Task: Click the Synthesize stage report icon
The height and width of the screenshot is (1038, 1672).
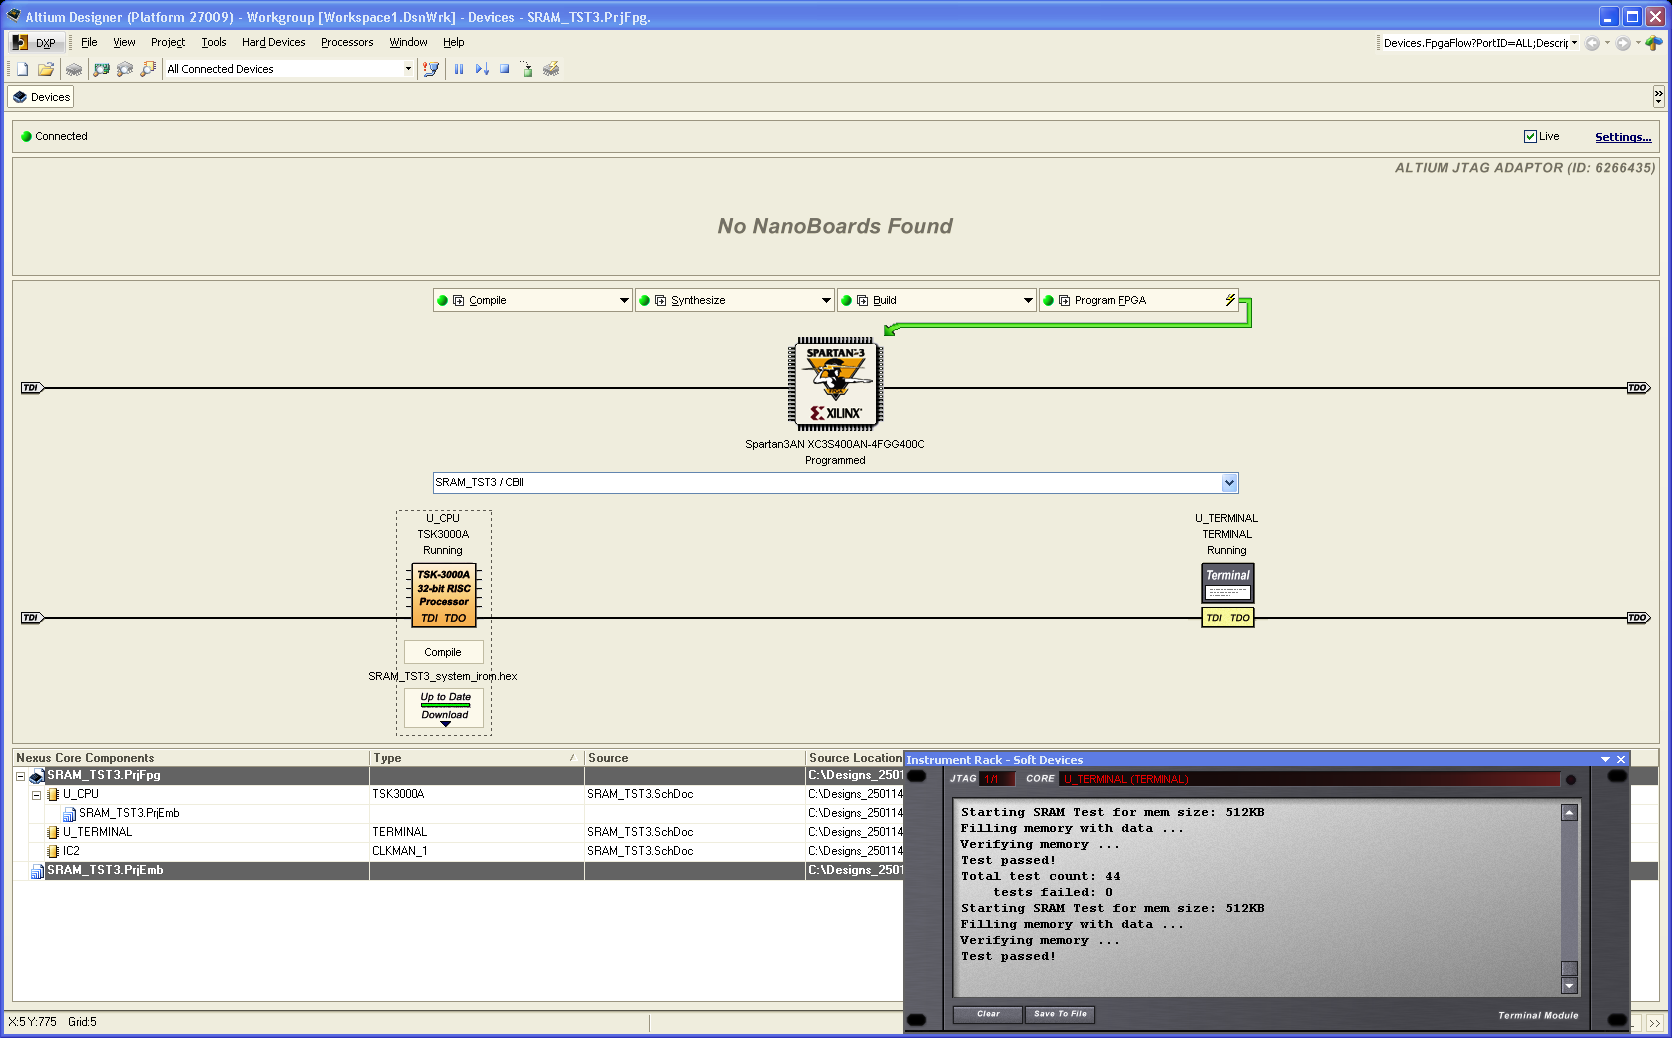Action: [661, 300]
